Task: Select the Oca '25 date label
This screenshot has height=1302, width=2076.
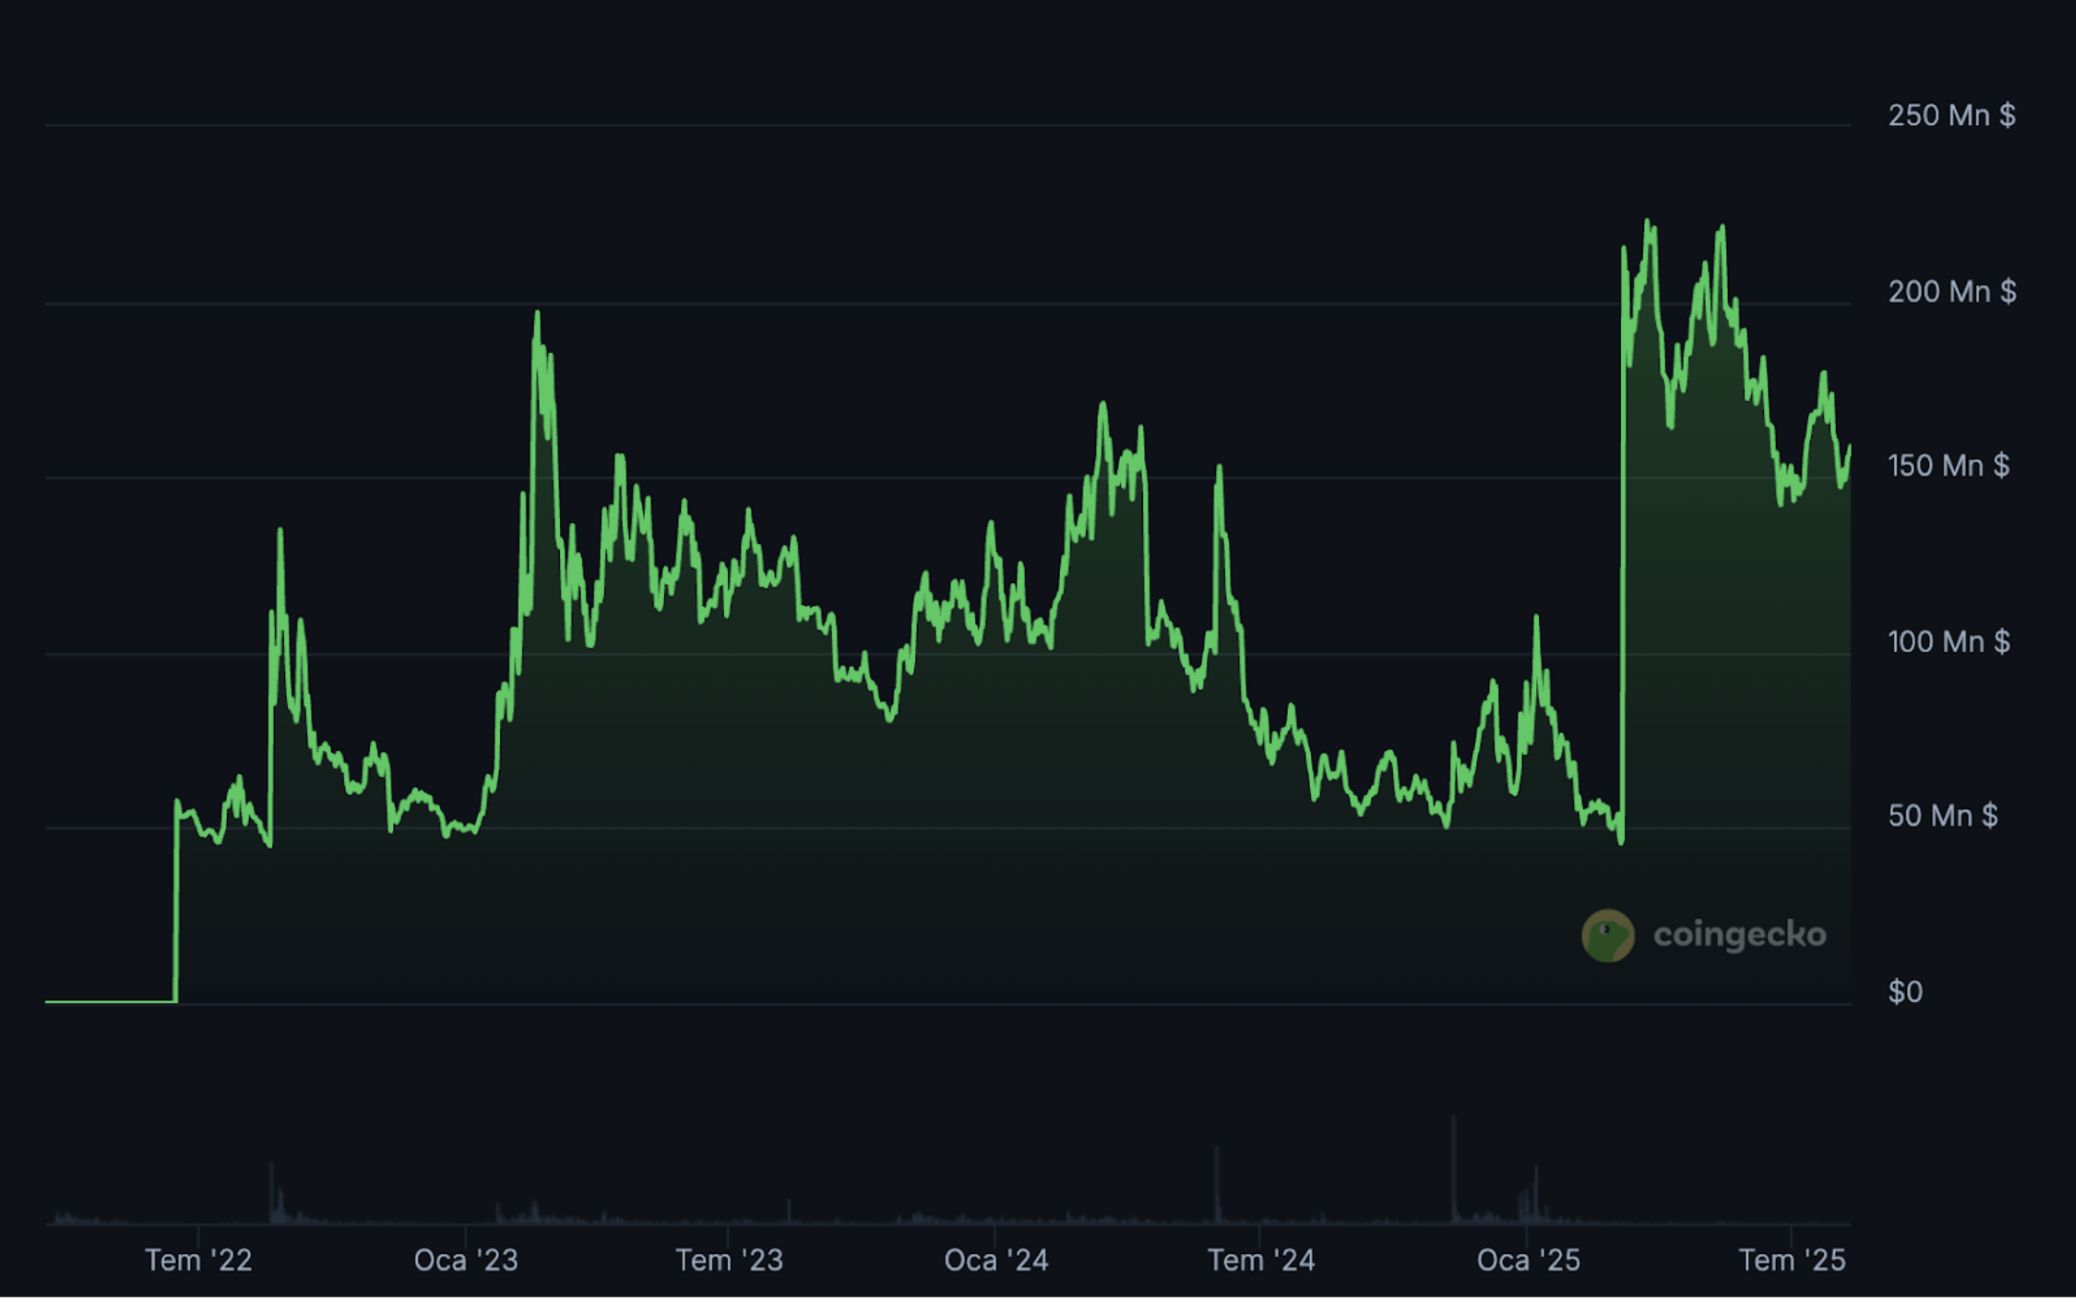Action: click(x=1528, y=1260)
